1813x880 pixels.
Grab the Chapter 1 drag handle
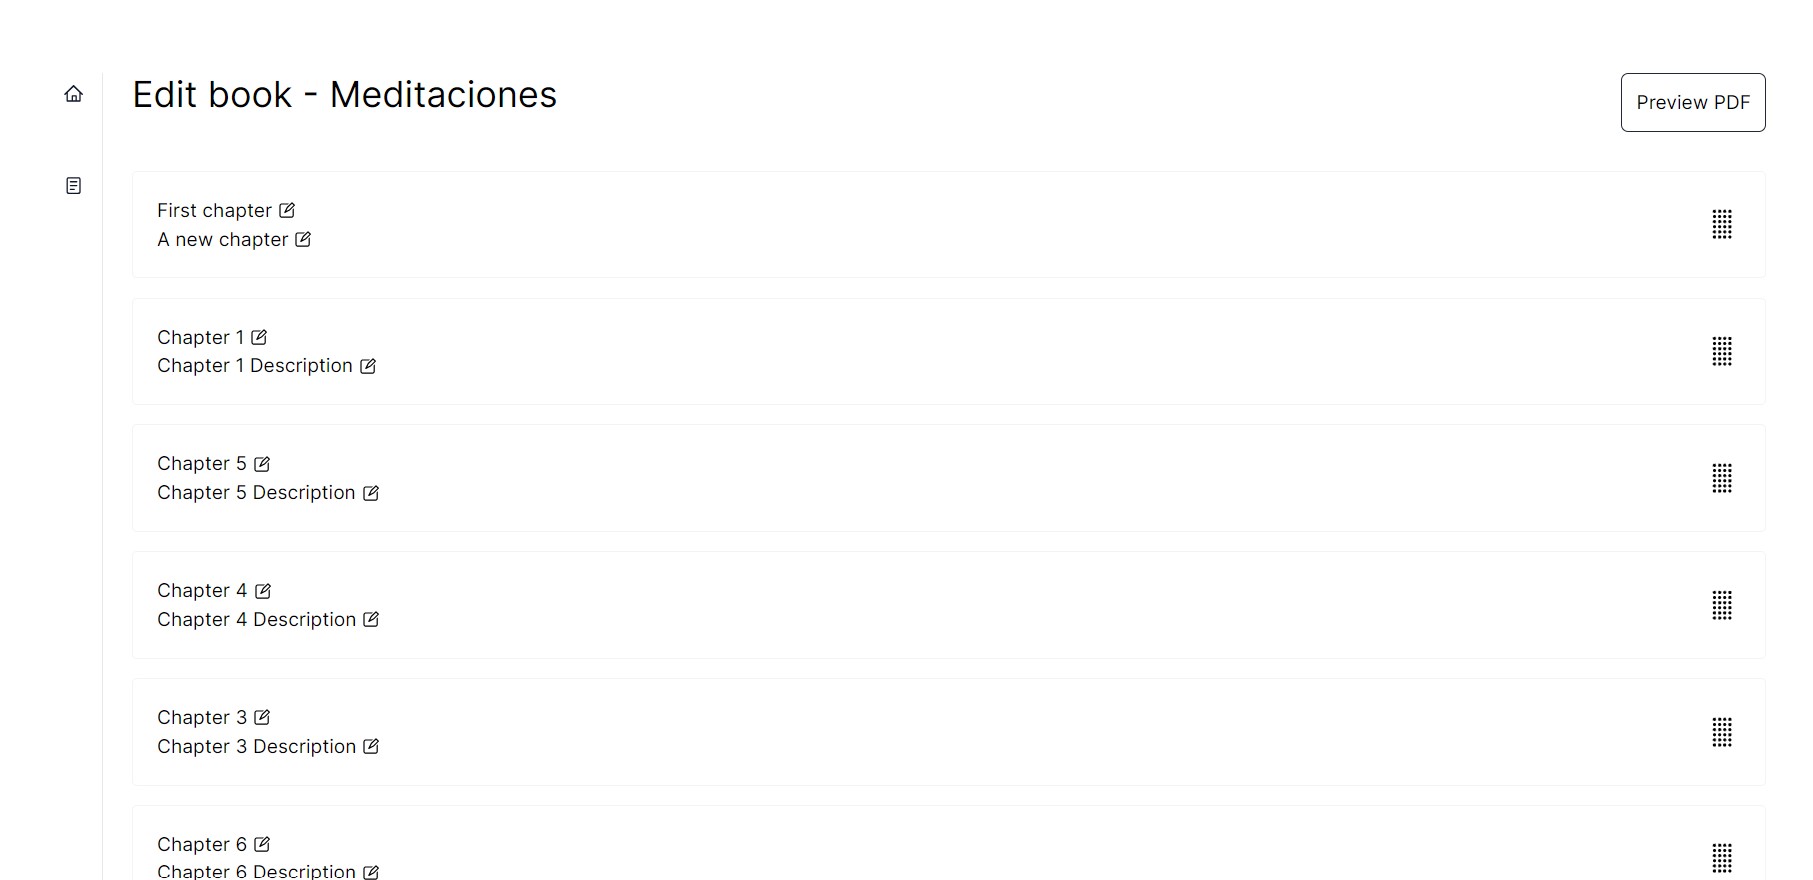coord(1721,351)
